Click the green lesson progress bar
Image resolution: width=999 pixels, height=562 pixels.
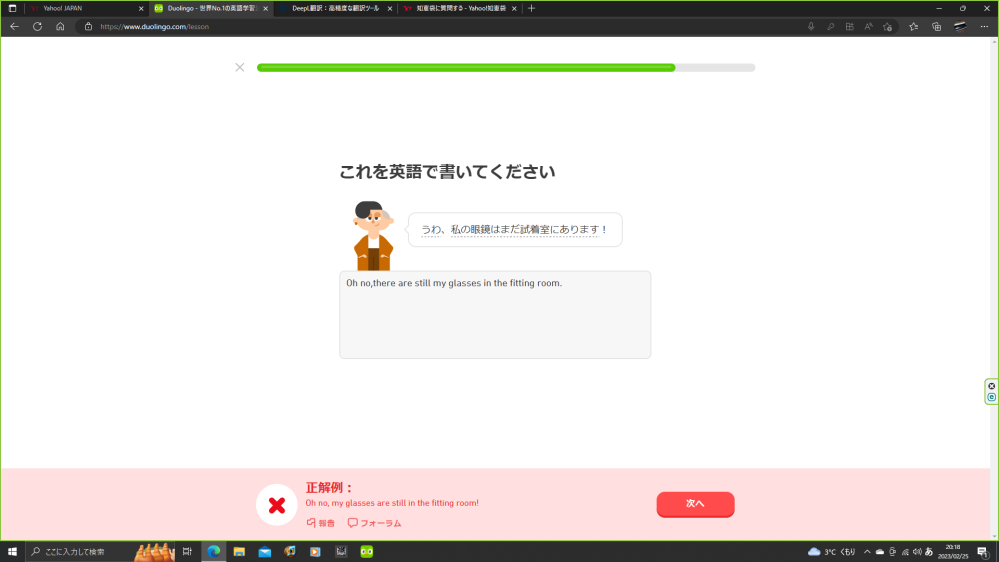tap(466, 68)
